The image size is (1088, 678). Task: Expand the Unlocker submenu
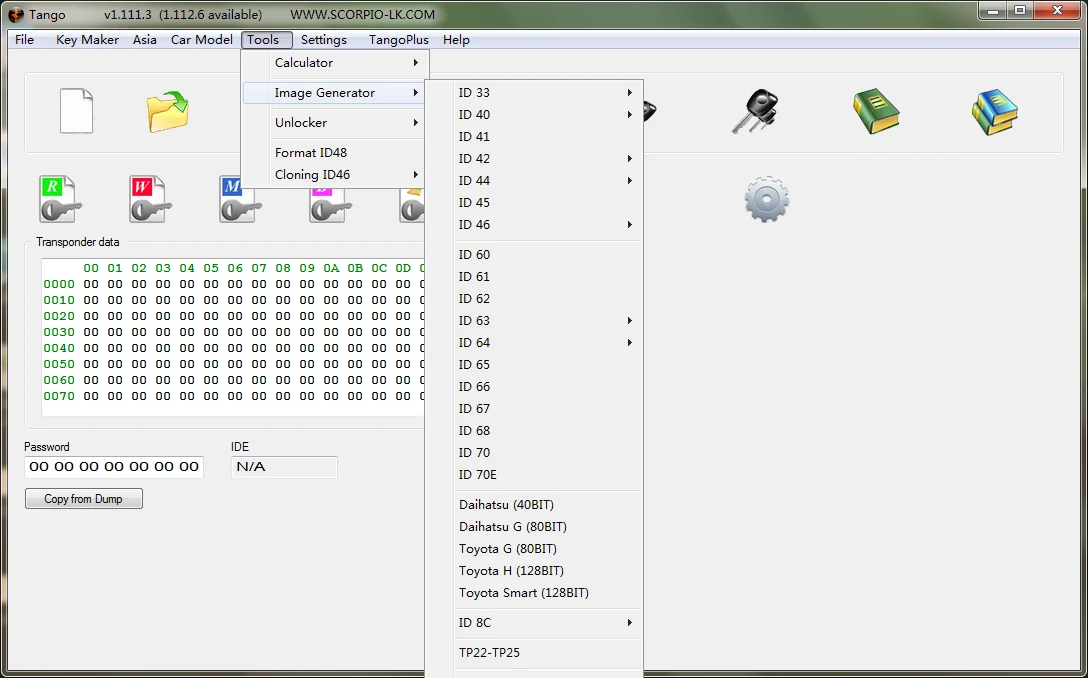point(335,122)
